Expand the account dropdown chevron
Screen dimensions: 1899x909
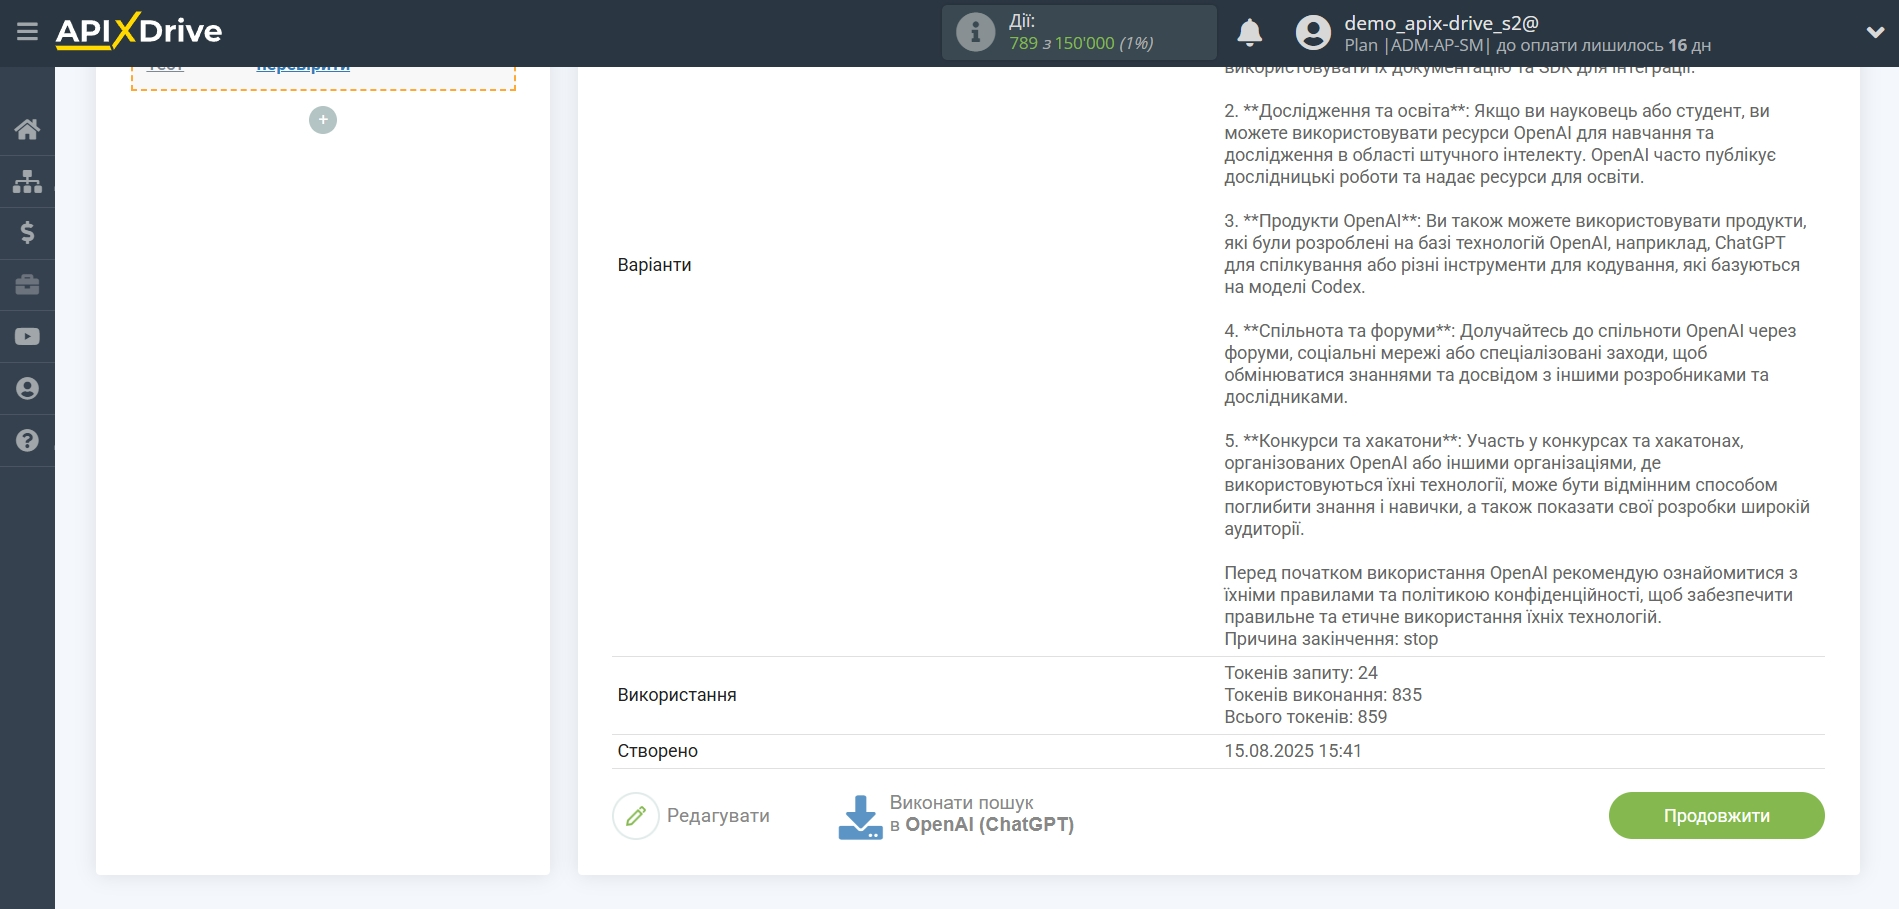pos(1875,33)
